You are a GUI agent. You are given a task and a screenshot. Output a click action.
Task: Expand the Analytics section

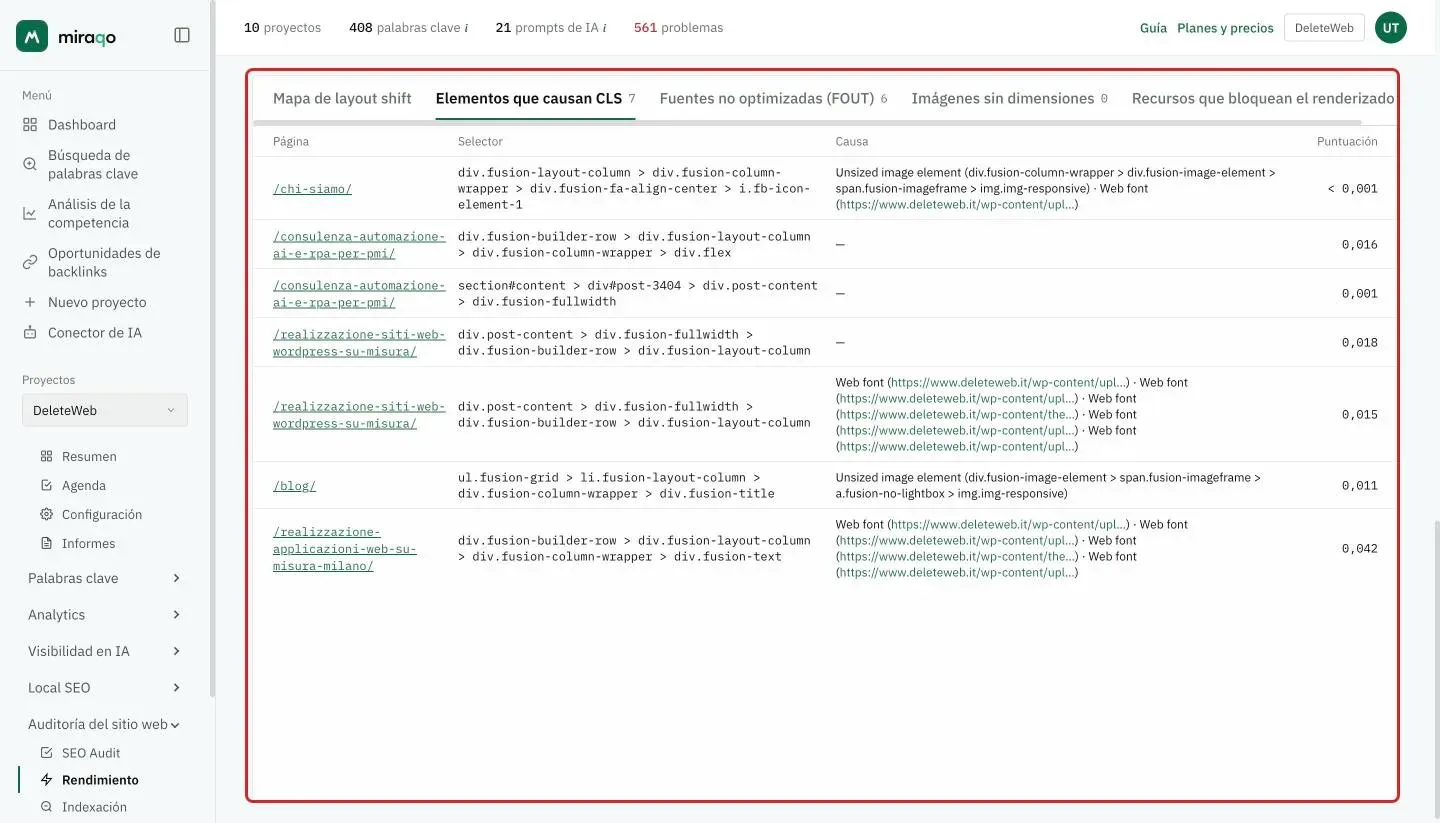point(104,615)
